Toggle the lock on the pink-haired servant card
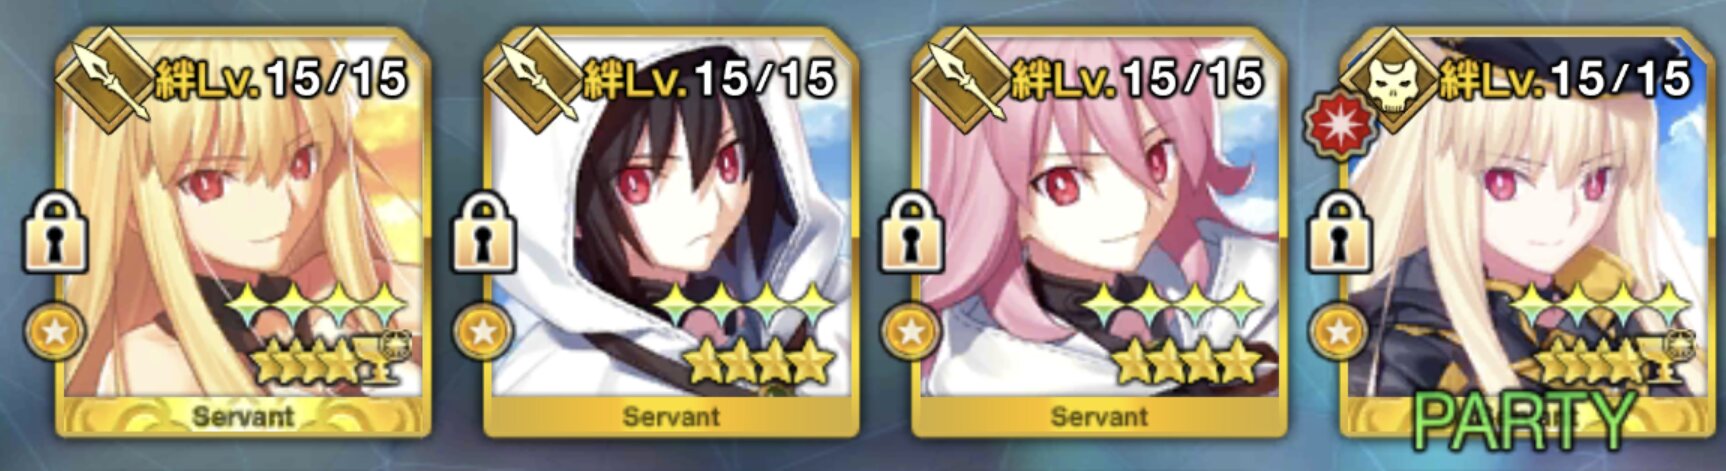1726x471 pixels. (x=912, y=234)
